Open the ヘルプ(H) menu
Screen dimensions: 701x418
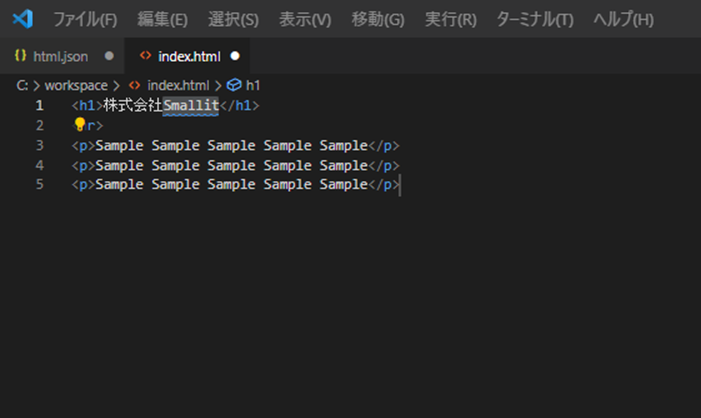pos(623,20)
